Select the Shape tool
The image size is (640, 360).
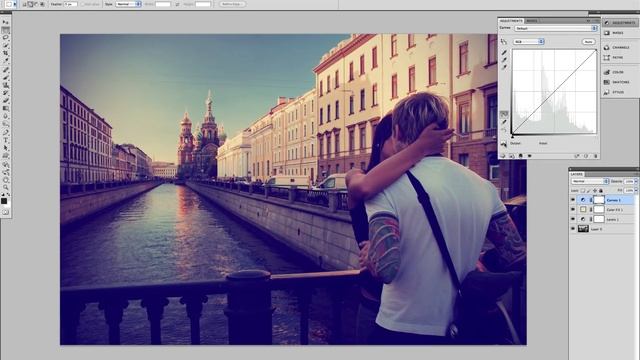(x=6, y=156)
